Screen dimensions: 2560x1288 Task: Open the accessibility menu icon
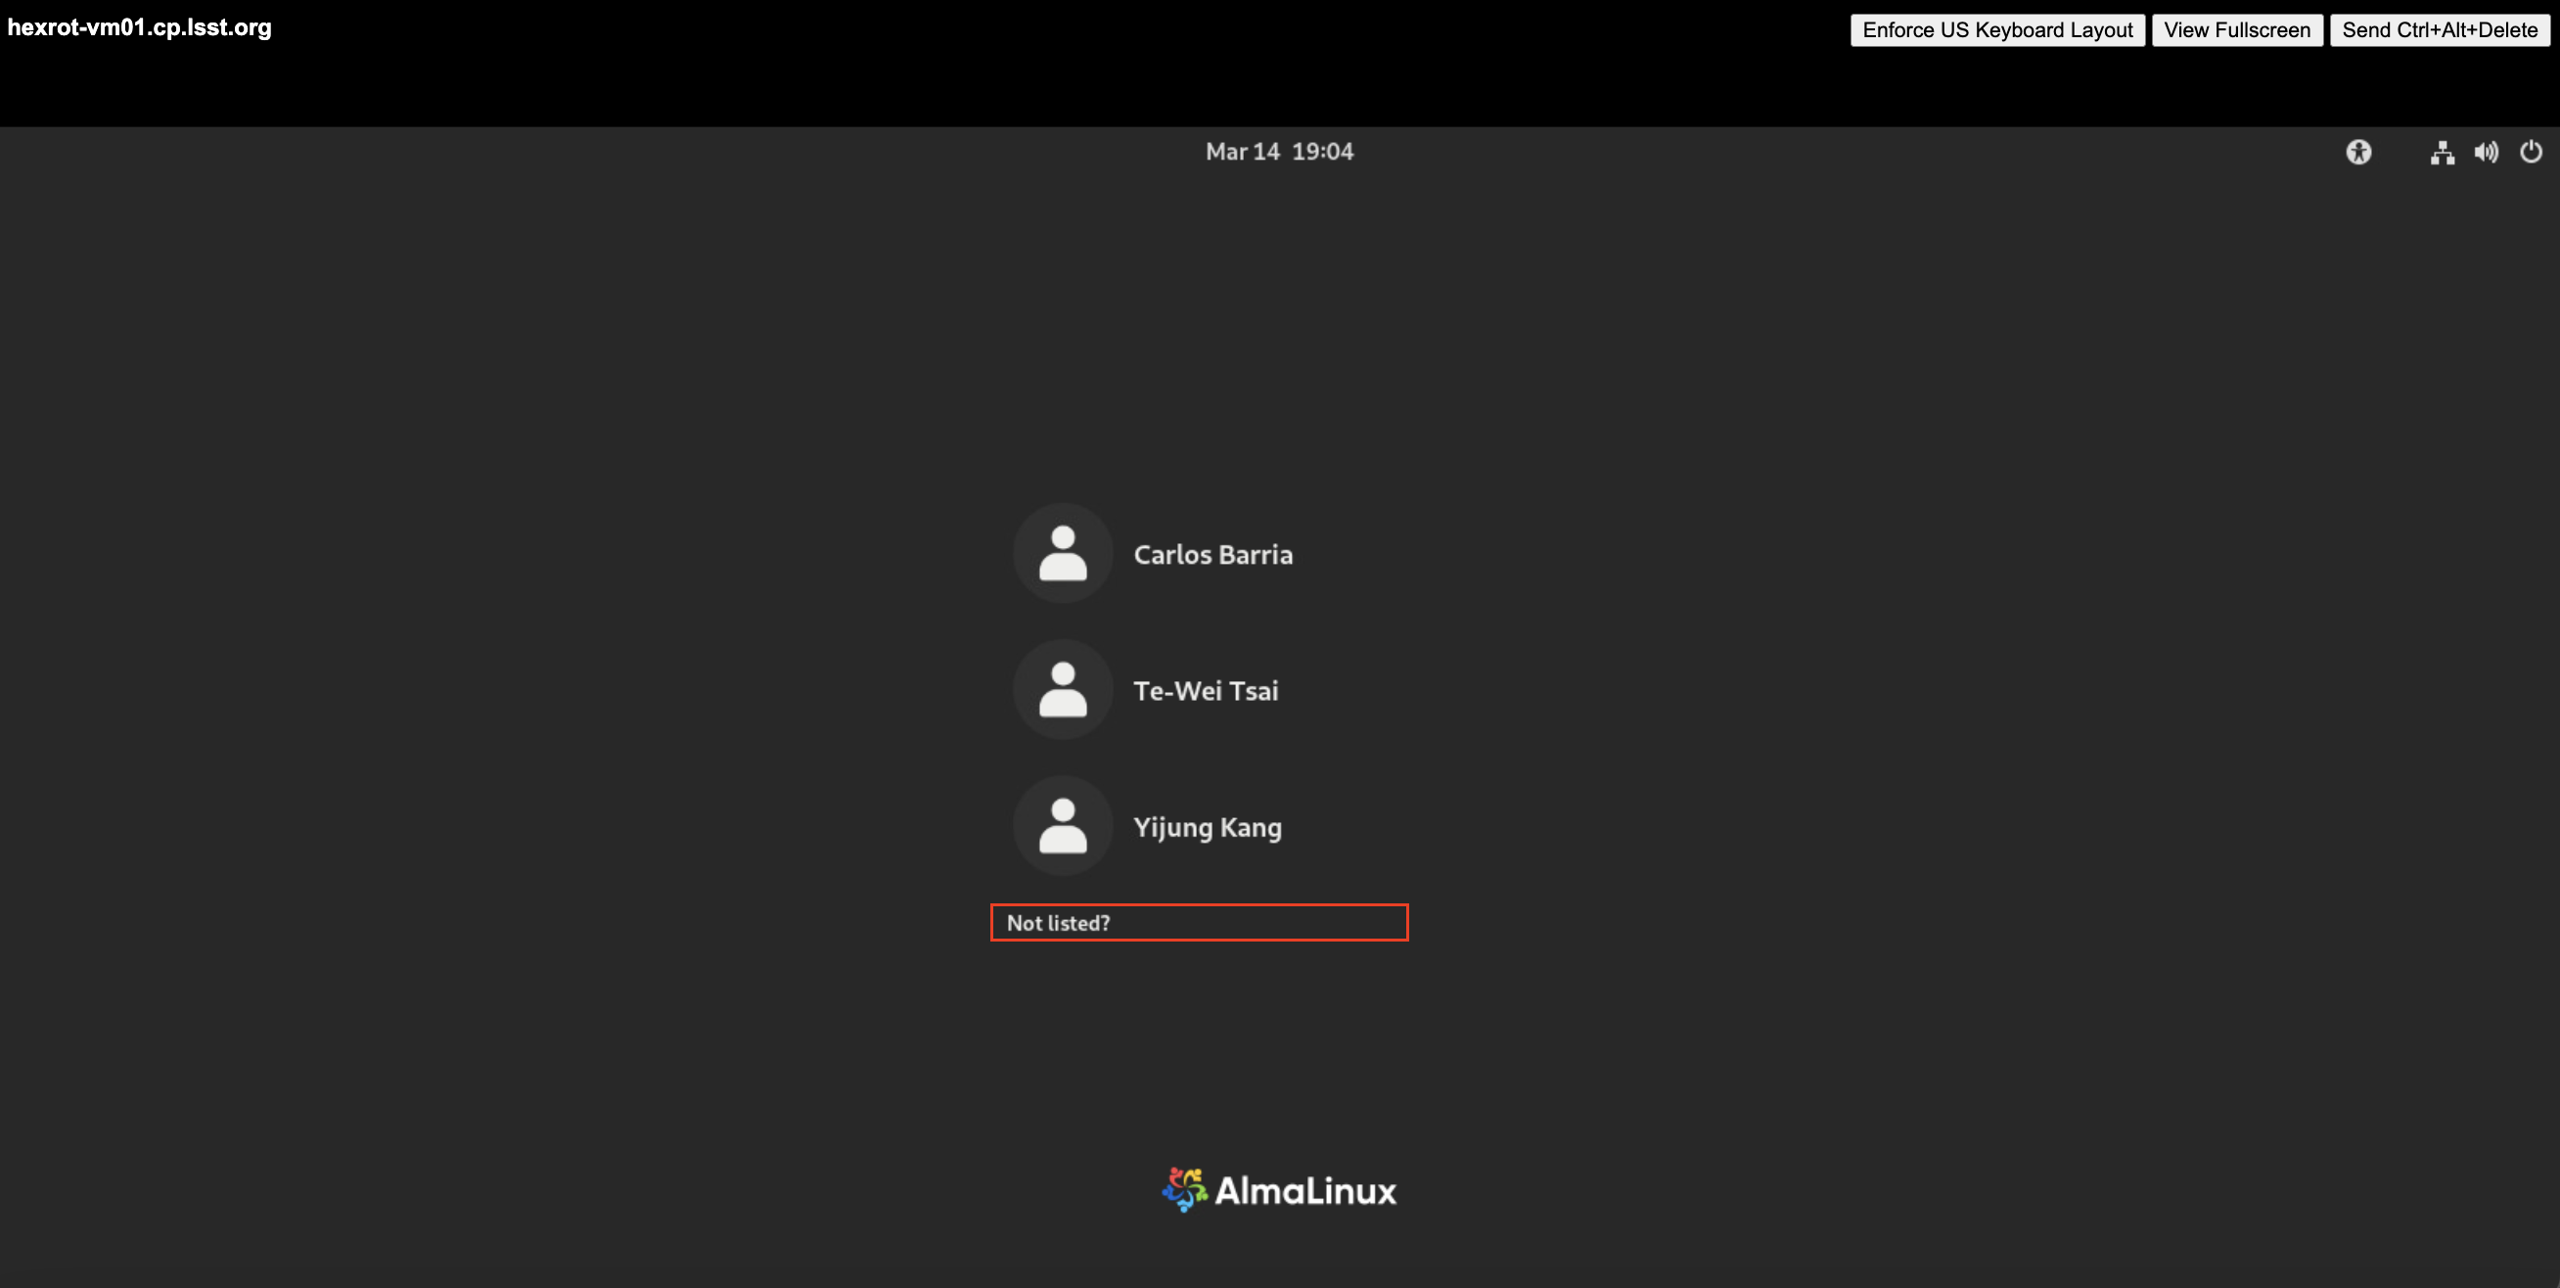click(x=2358, y=152)
